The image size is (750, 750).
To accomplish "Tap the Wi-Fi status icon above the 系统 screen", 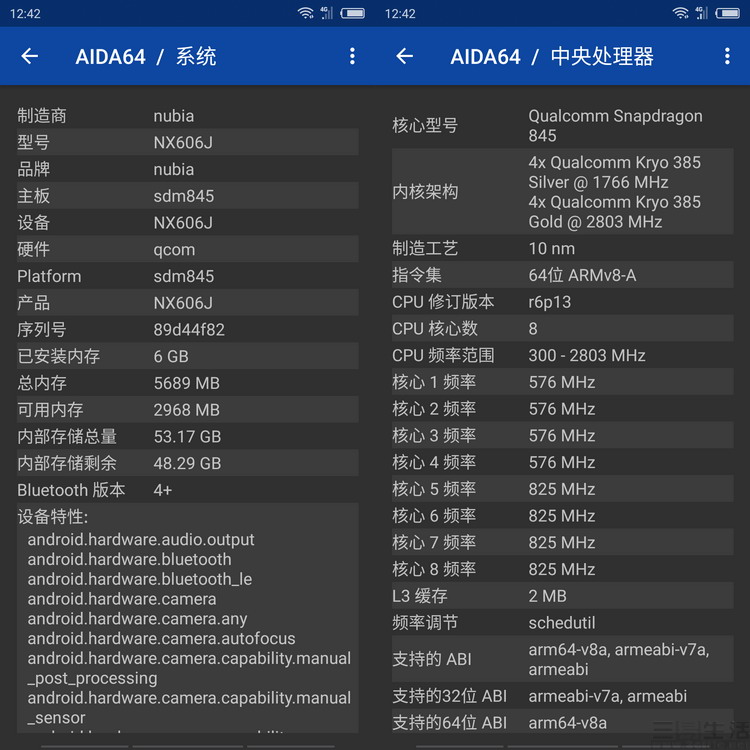I will point(305,13).
